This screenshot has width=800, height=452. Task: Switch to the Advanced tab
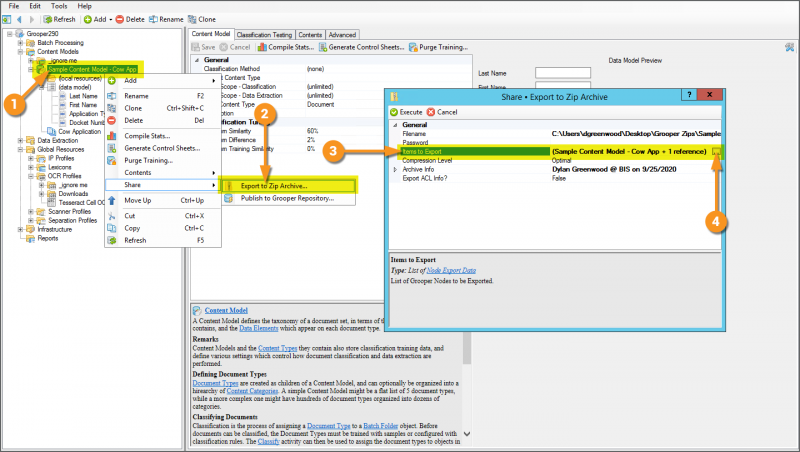[342, 35]
